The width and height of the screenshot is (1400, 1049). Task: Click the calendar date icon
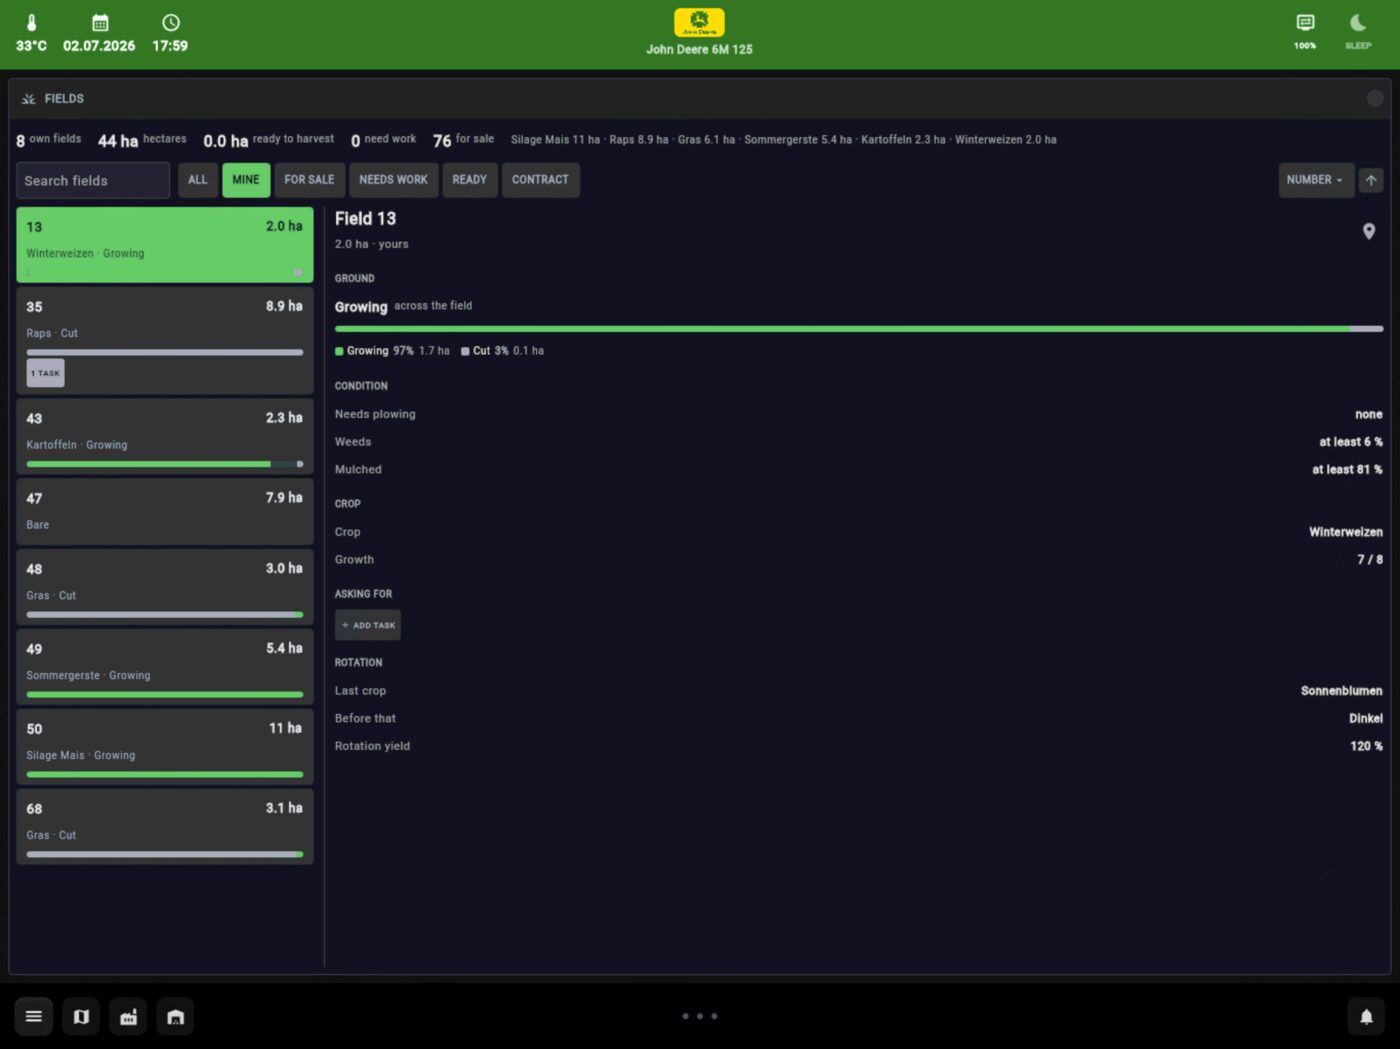click(100, 23)
